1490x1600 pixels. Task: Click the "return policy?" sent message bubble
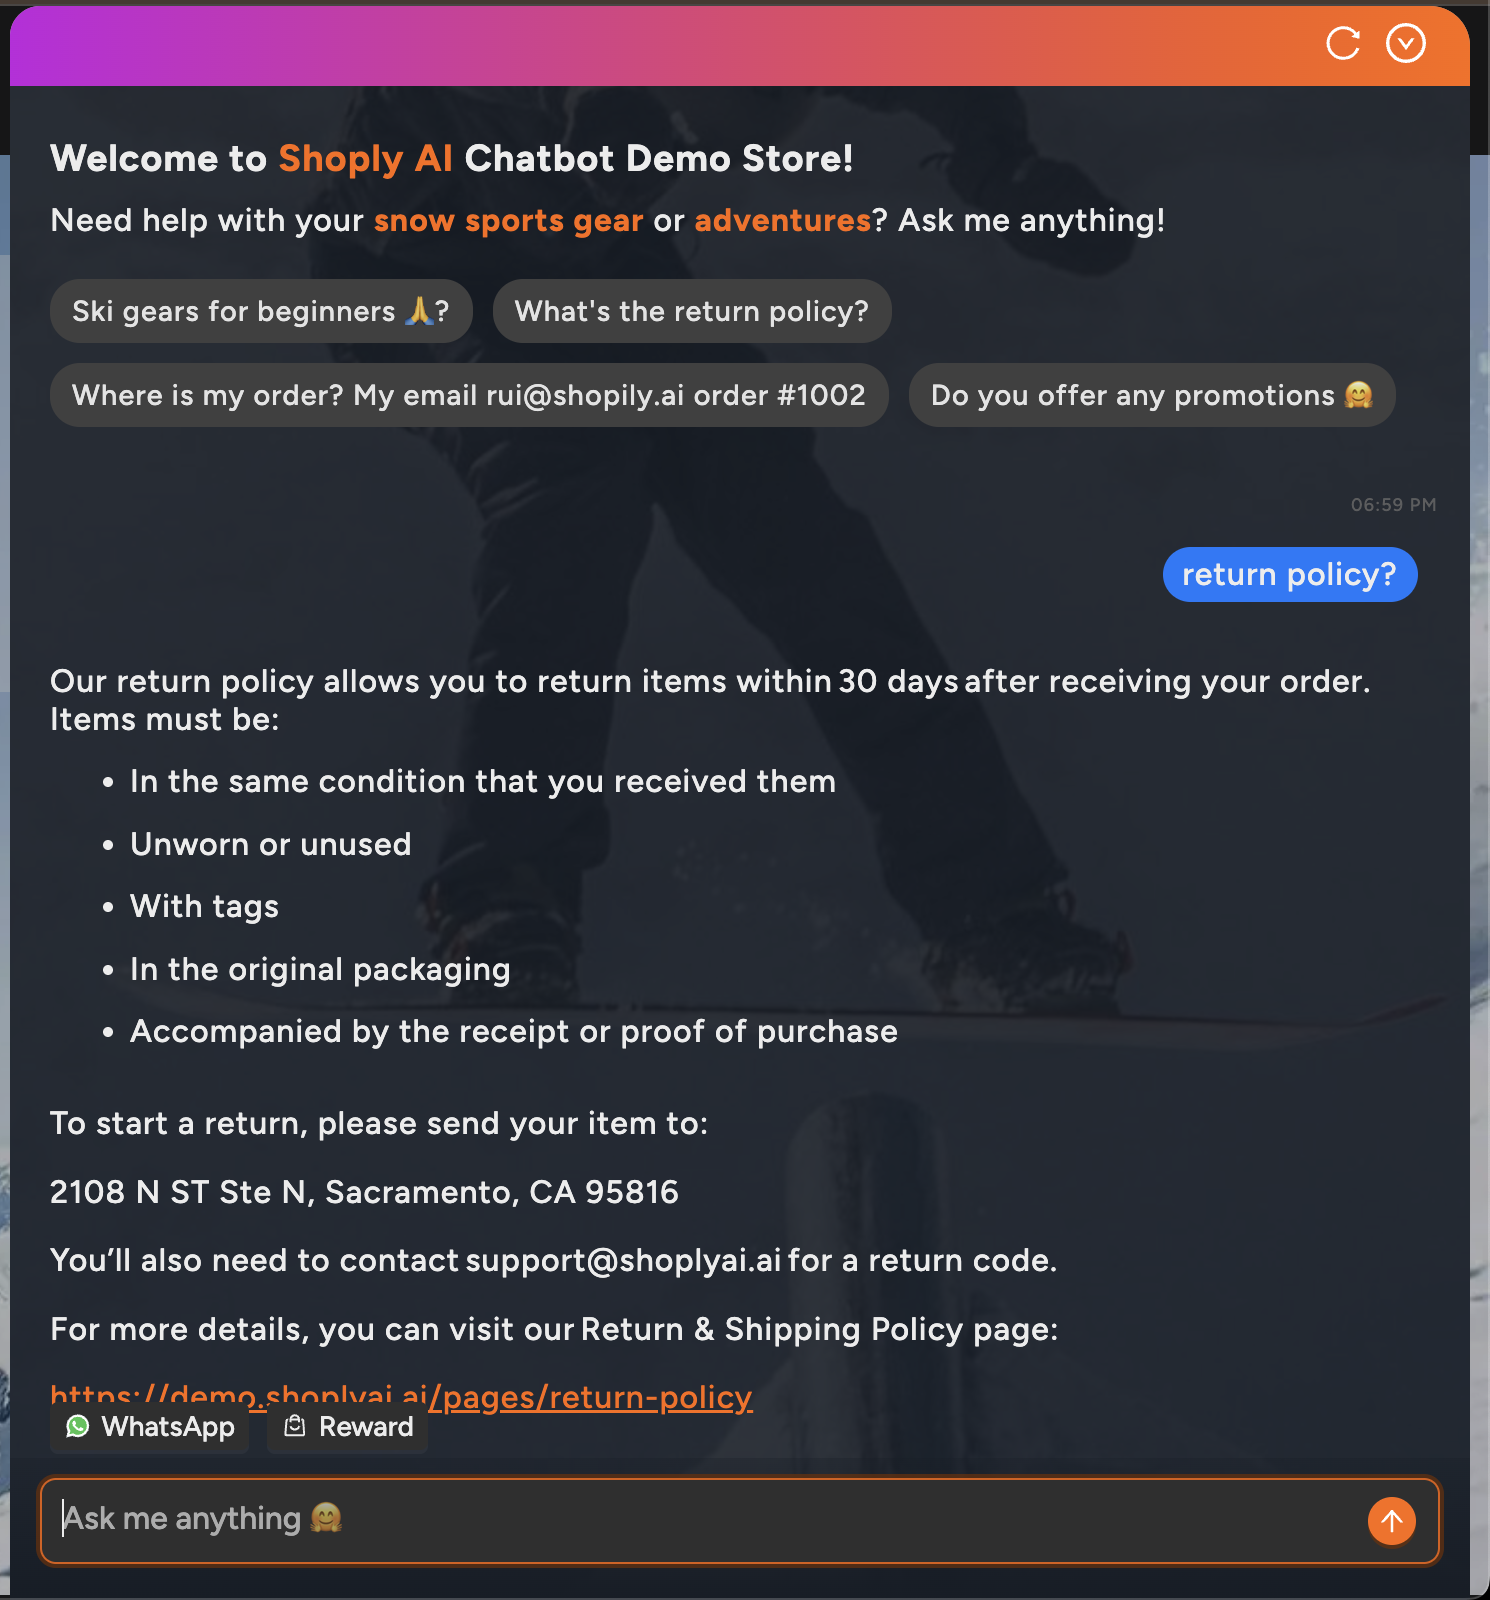(x=1289, y=575)
